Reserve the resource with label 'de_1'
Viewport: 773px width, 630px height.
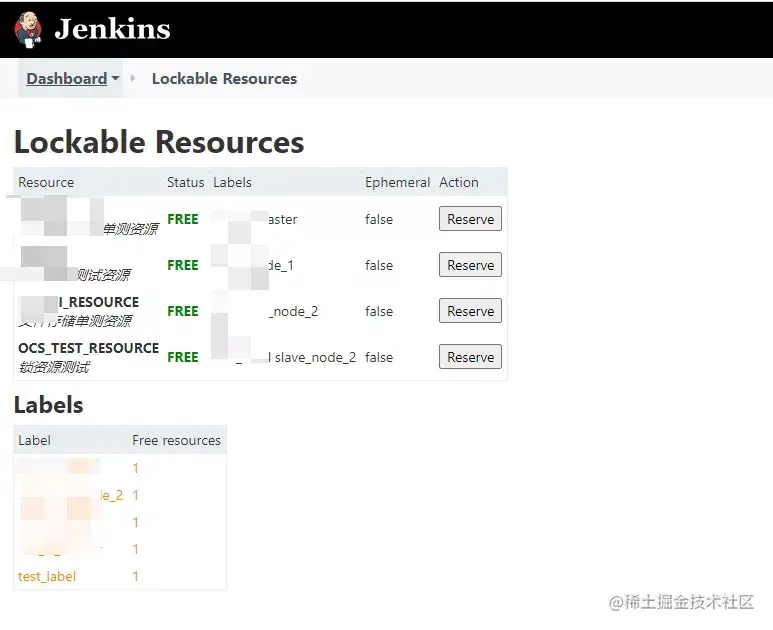470,265
